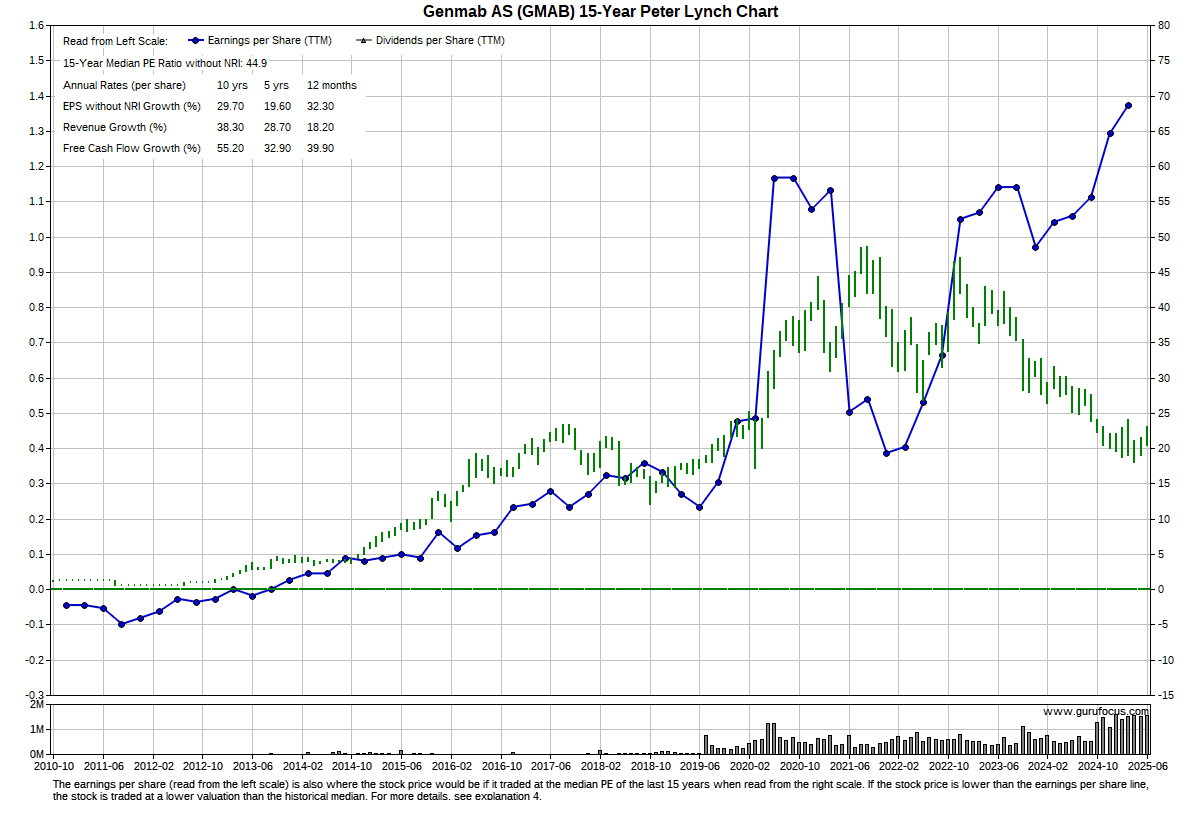Click the 2025-06 x-axis date label
1200x820 pixels.
[x=1148, y=766]
